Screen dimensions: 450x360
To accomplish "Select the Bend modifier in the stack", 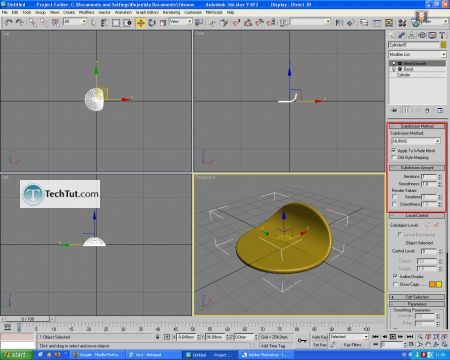I will click(417, 69).
